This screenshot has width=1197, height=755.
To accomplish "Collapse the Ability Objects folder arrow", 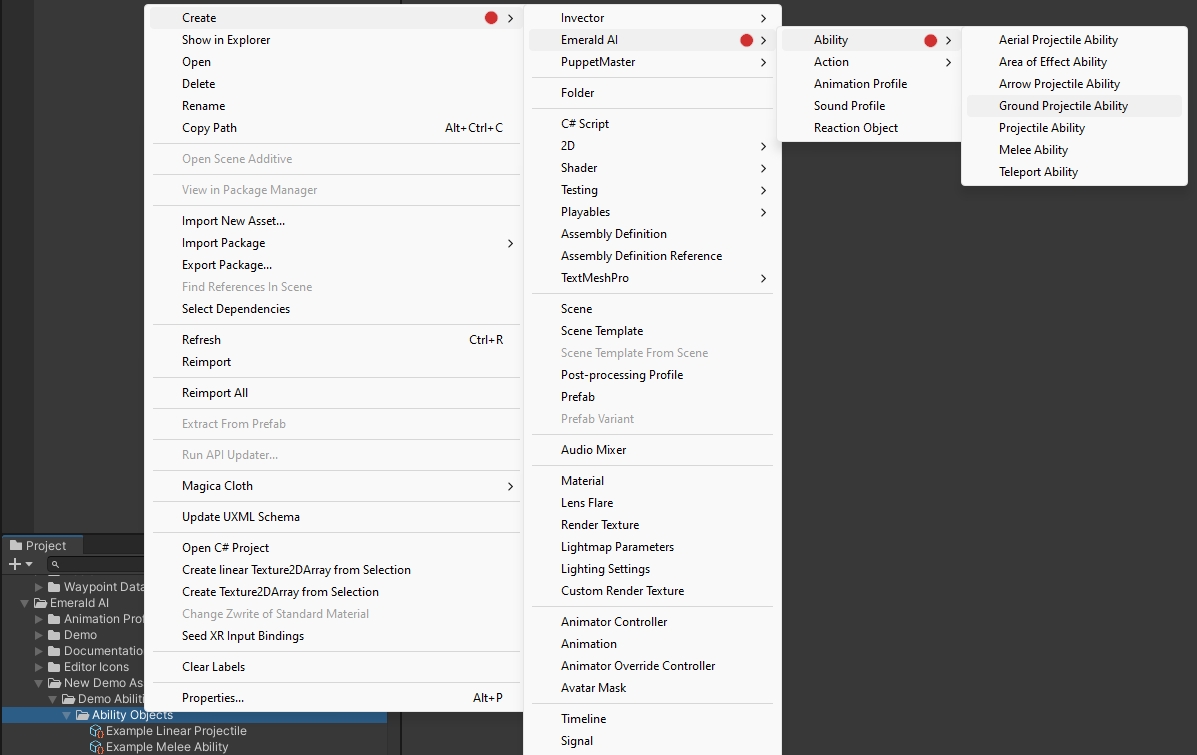I will click(x=67, y=715).
